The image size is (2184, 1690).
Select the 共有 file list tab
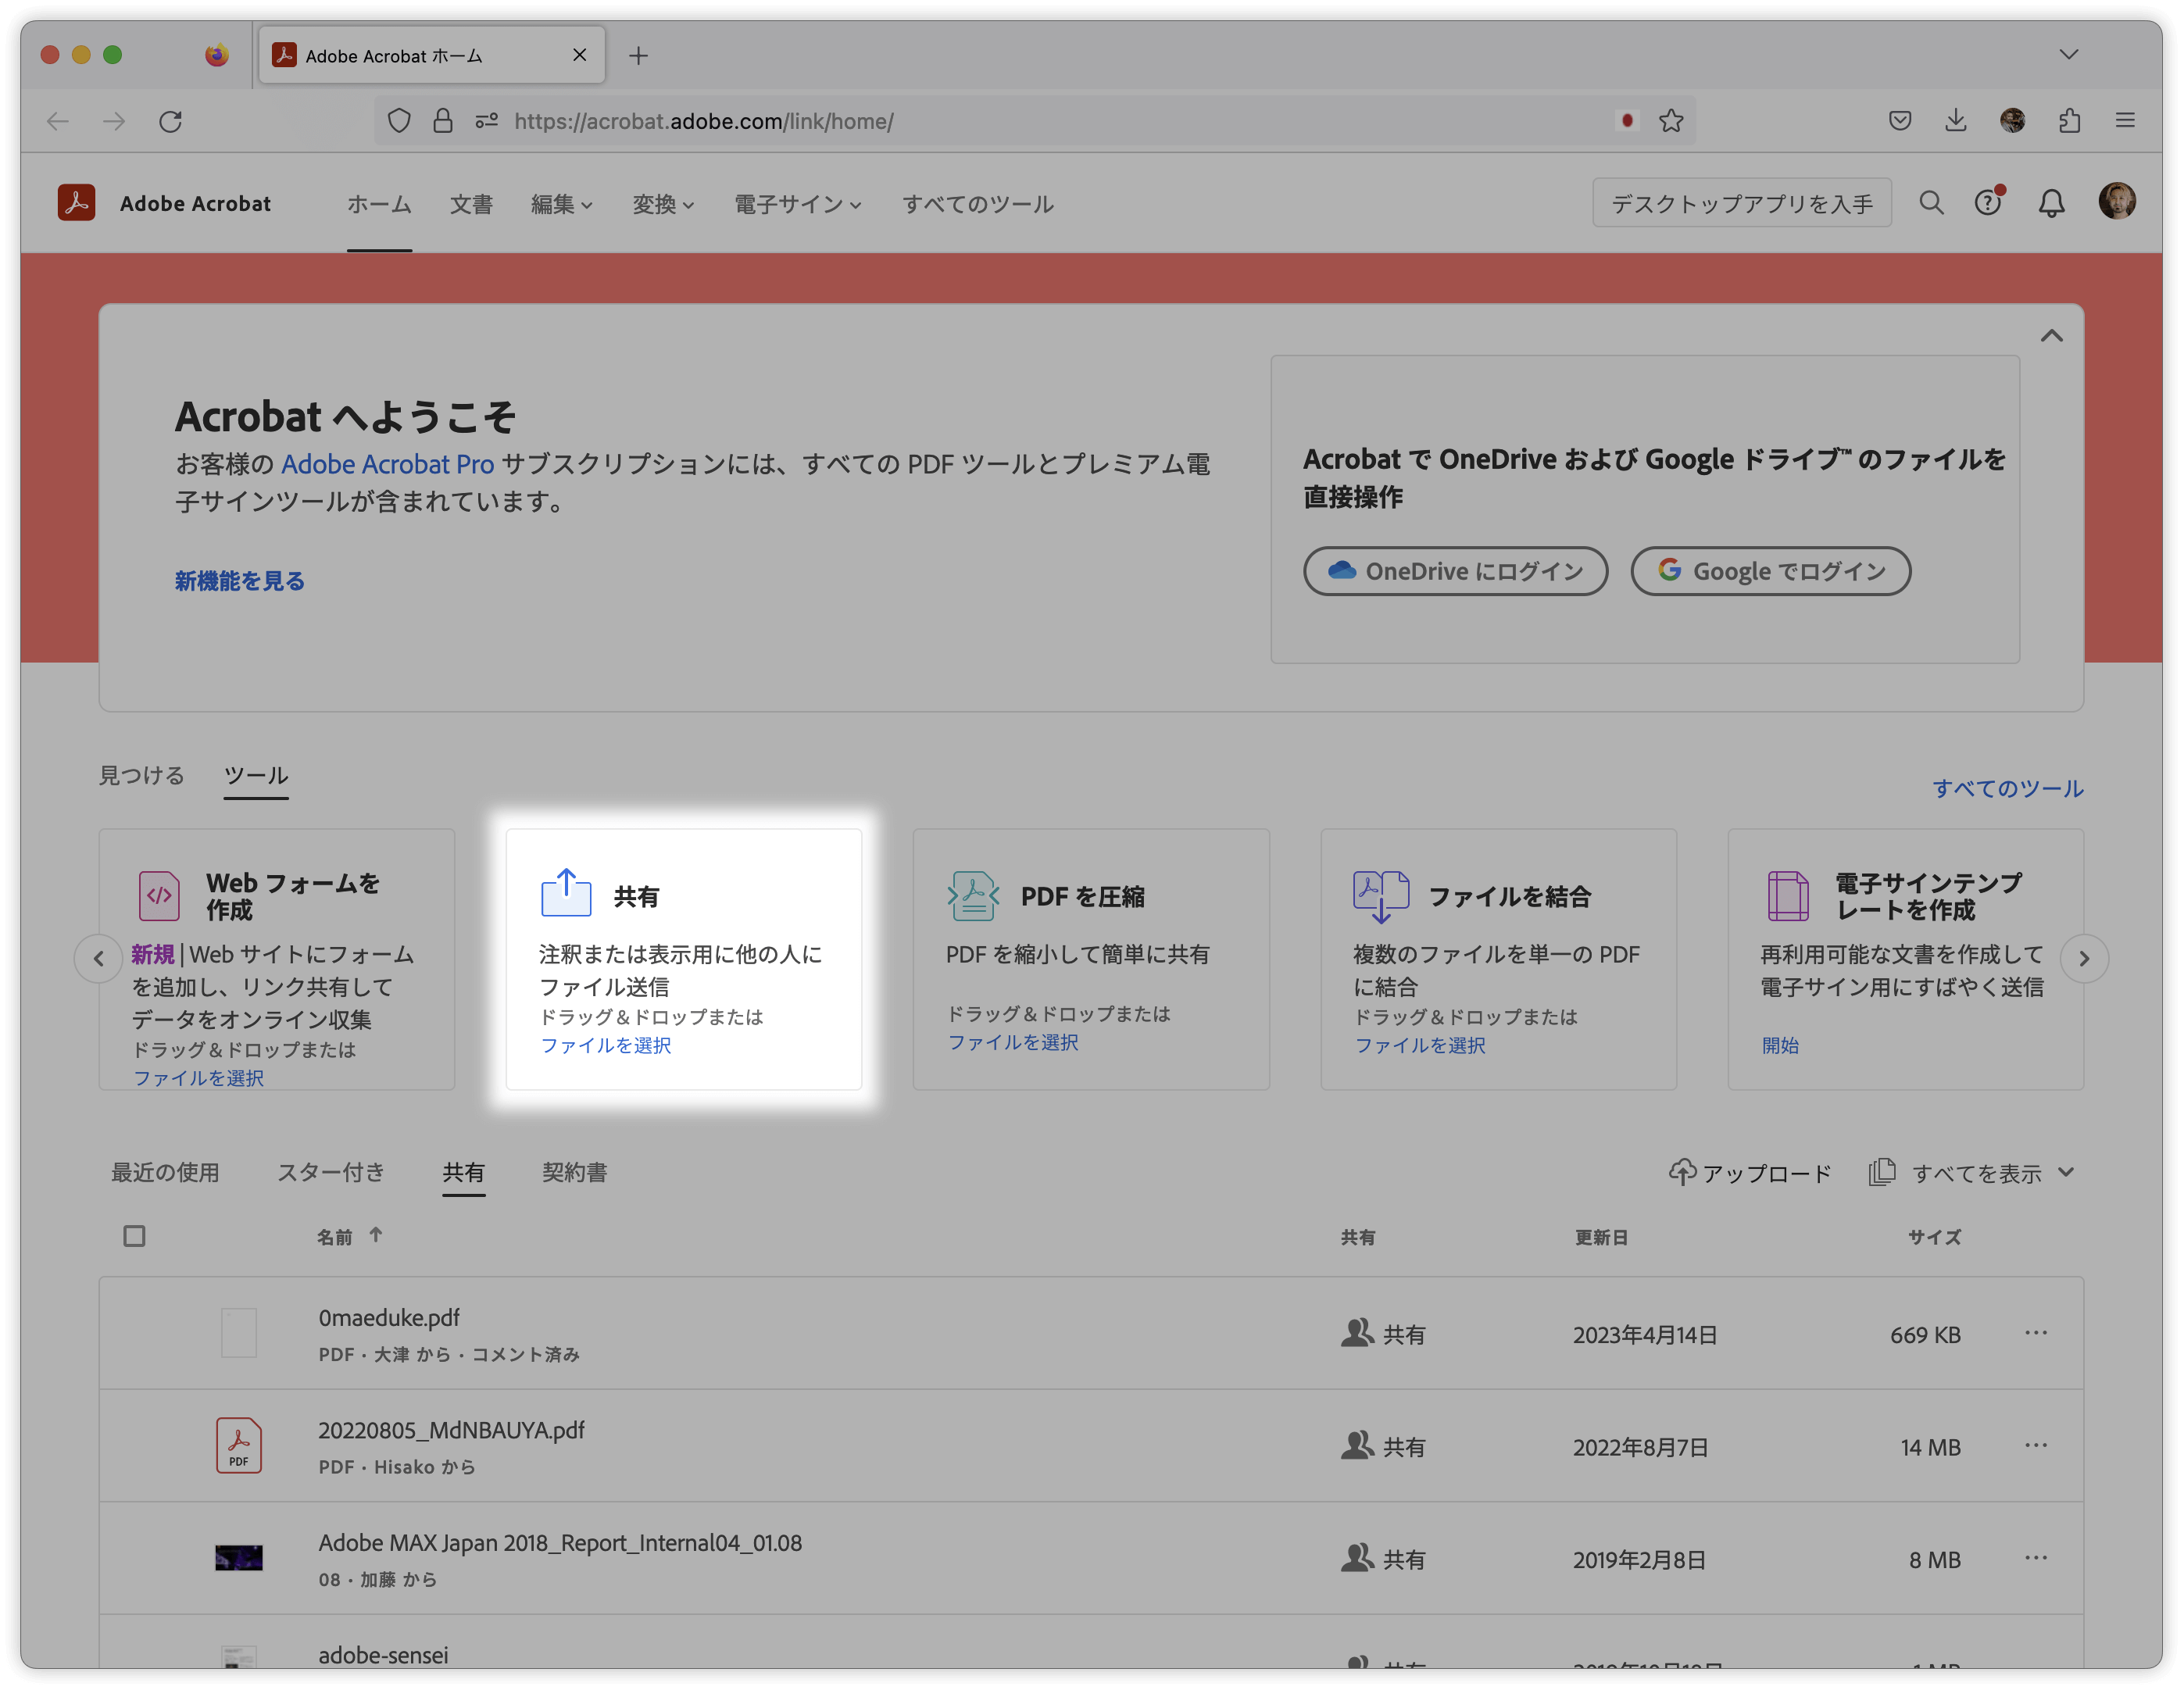coord(464,1172)
